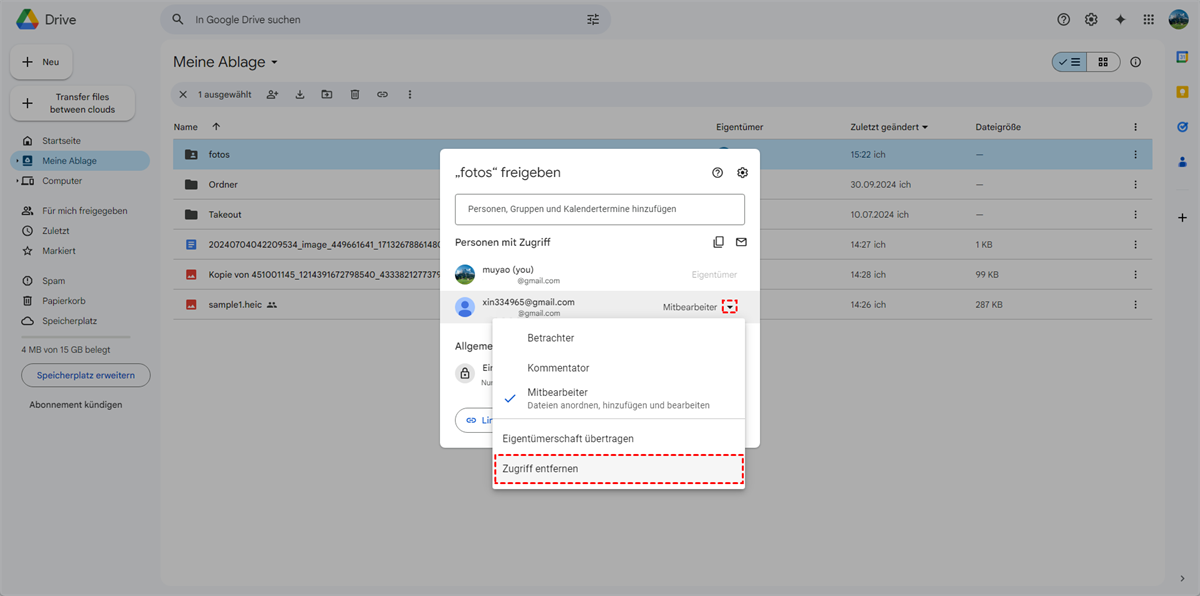
Task: Open the Mitbearbeiter role dropdown arrow
Action: point(730,307)
